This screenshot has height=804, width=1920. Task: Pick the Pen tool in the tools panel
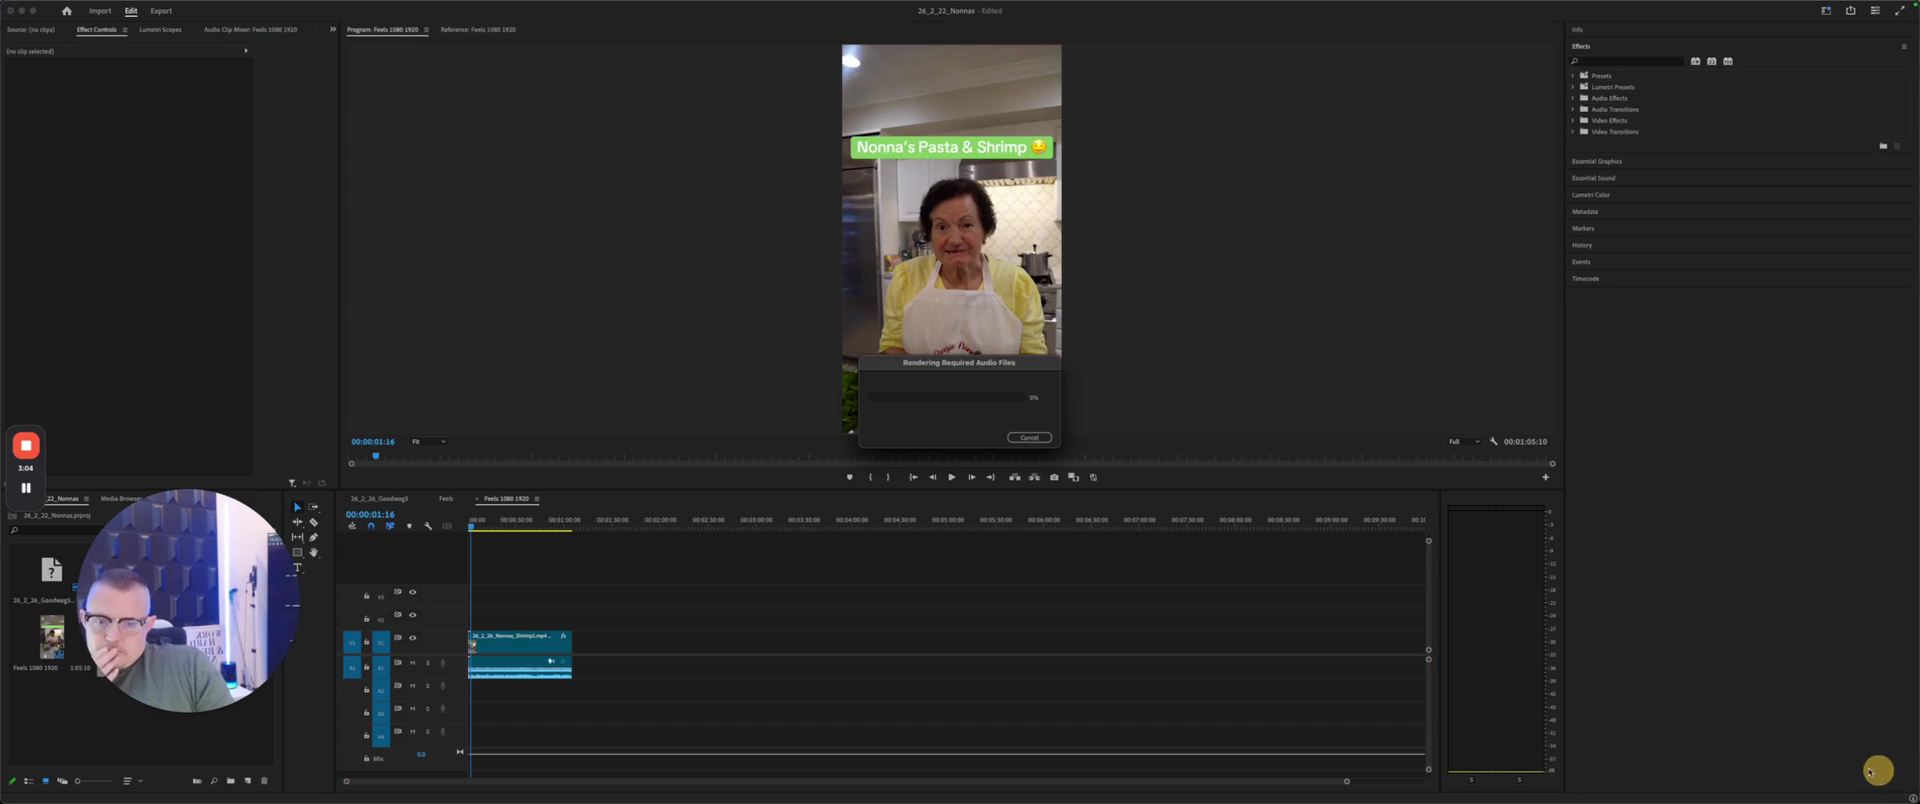tap(314, 537)
